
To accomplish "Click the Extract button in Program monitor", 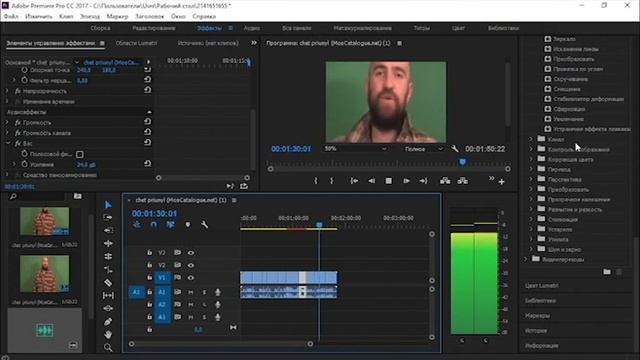I will pyautogui.click(x=462, y=181).
